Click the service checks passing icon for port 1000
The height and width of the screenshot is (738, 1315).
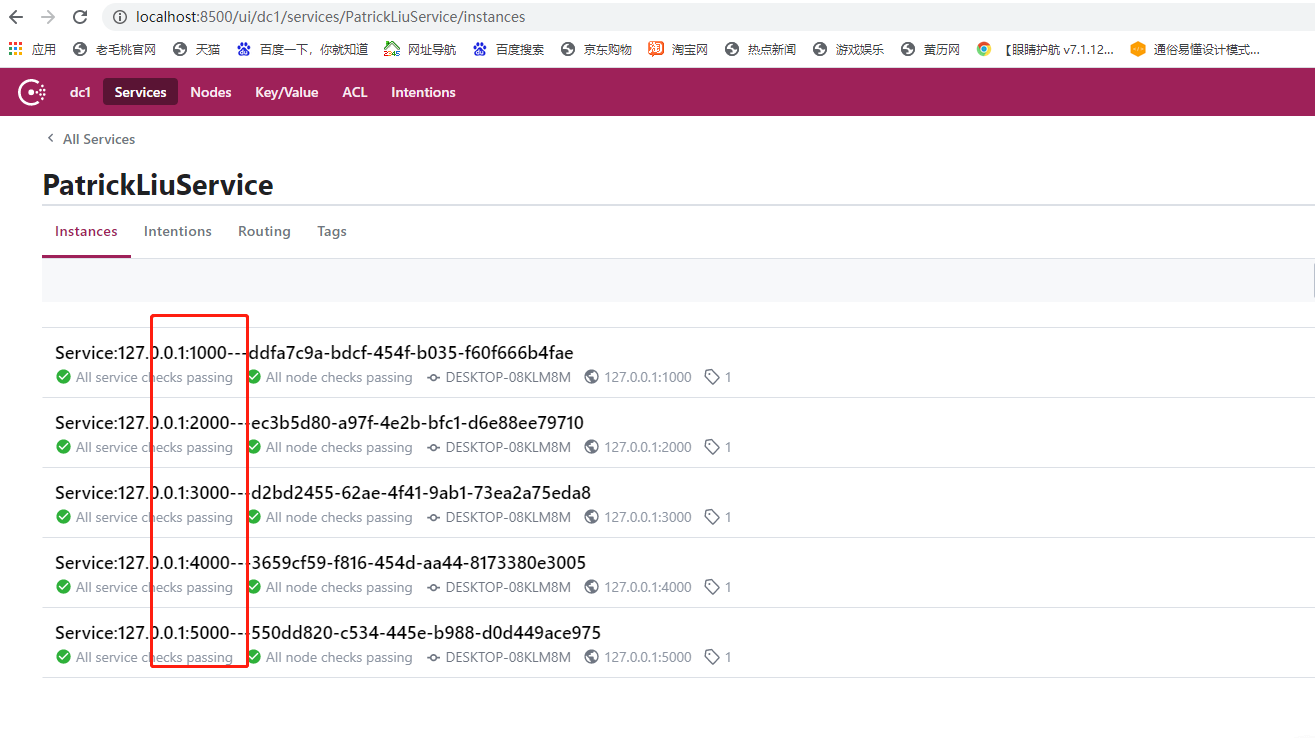[63, 377]
